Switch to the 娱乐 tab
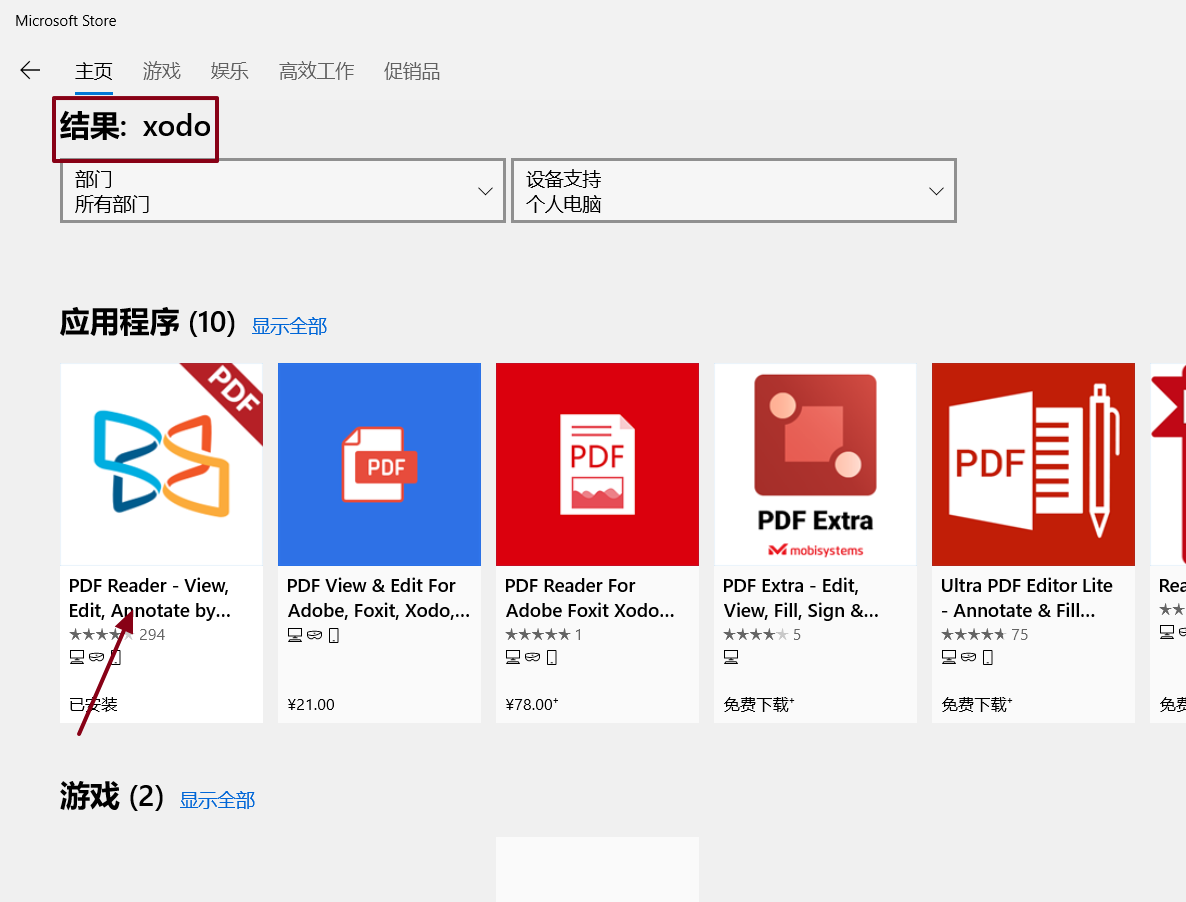 pyautogui.click(x=229, y=71)
